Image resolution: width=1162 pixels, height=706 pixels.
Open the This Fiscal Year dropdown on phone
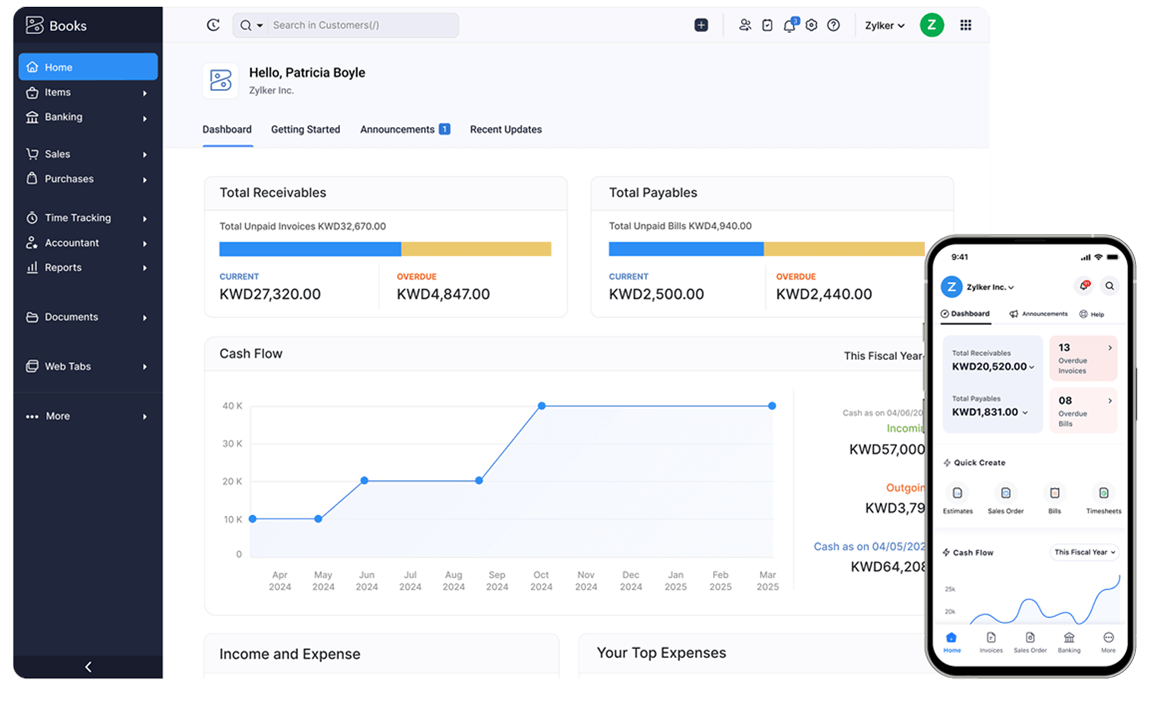click(1084, 552)
